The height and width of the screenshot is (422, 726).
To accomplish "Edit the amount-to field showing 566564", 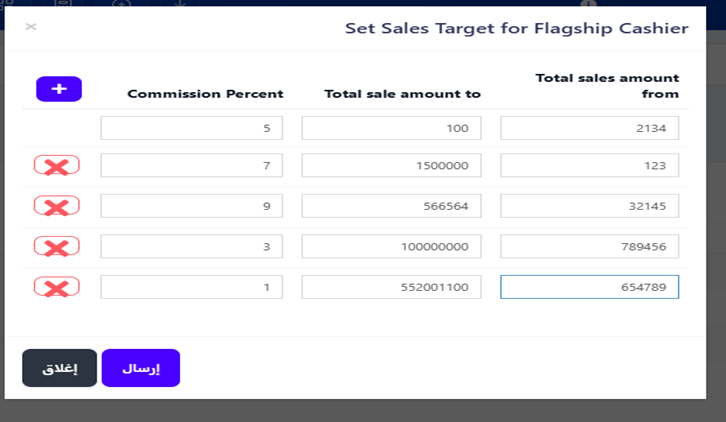I will [x=391, y=206].
